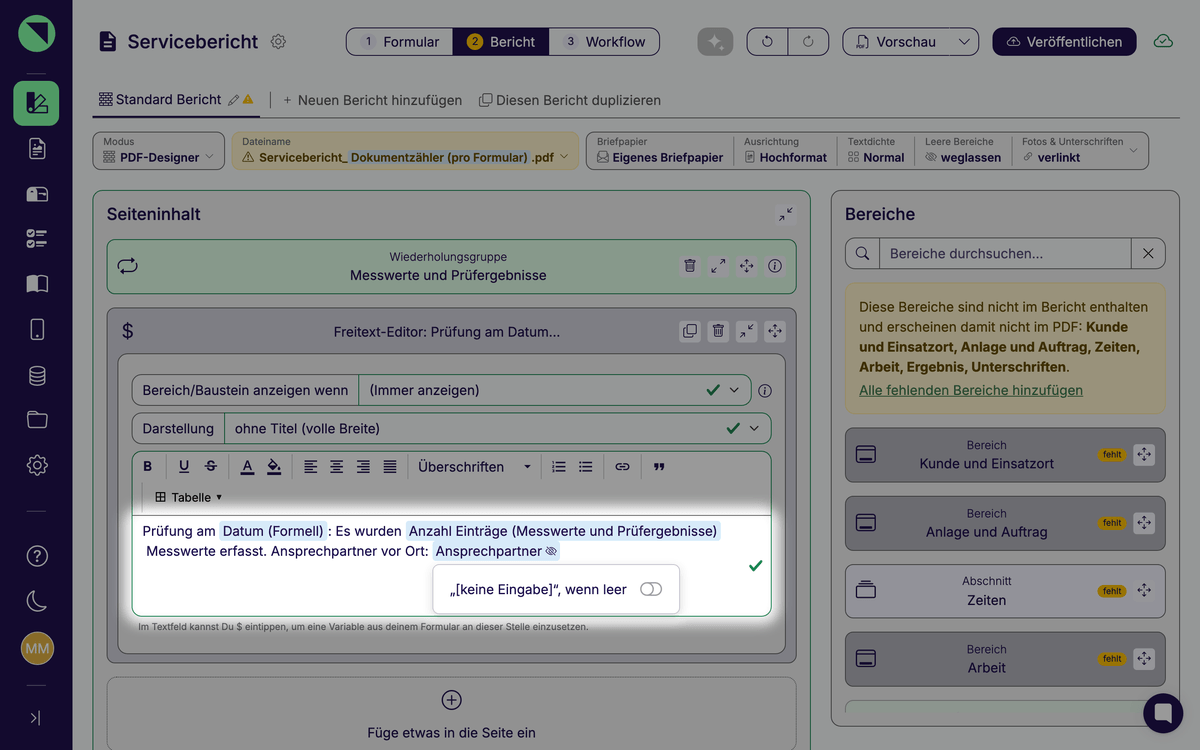This screenshot has height=750, width=1200.
Task: Center align text
Action: (x=337, y=466)
